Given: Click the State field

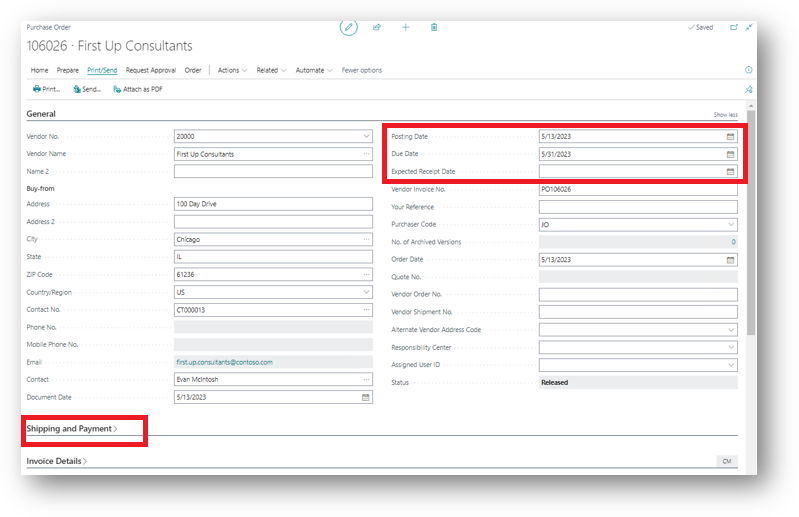Looking at the screenshot, I should (273, 257).
